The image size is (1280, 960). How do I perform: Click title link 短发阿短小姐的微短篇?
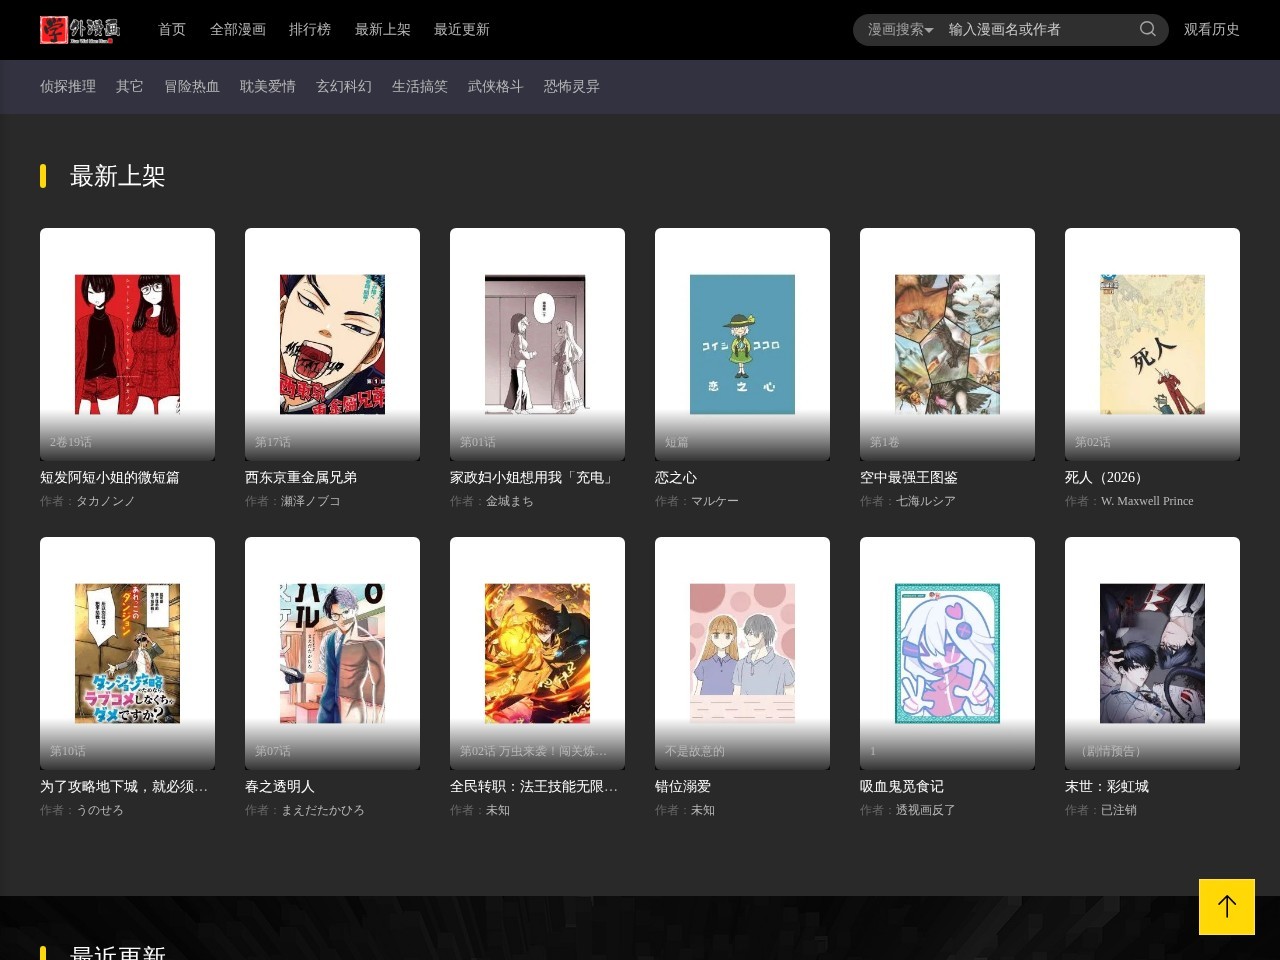110,478
